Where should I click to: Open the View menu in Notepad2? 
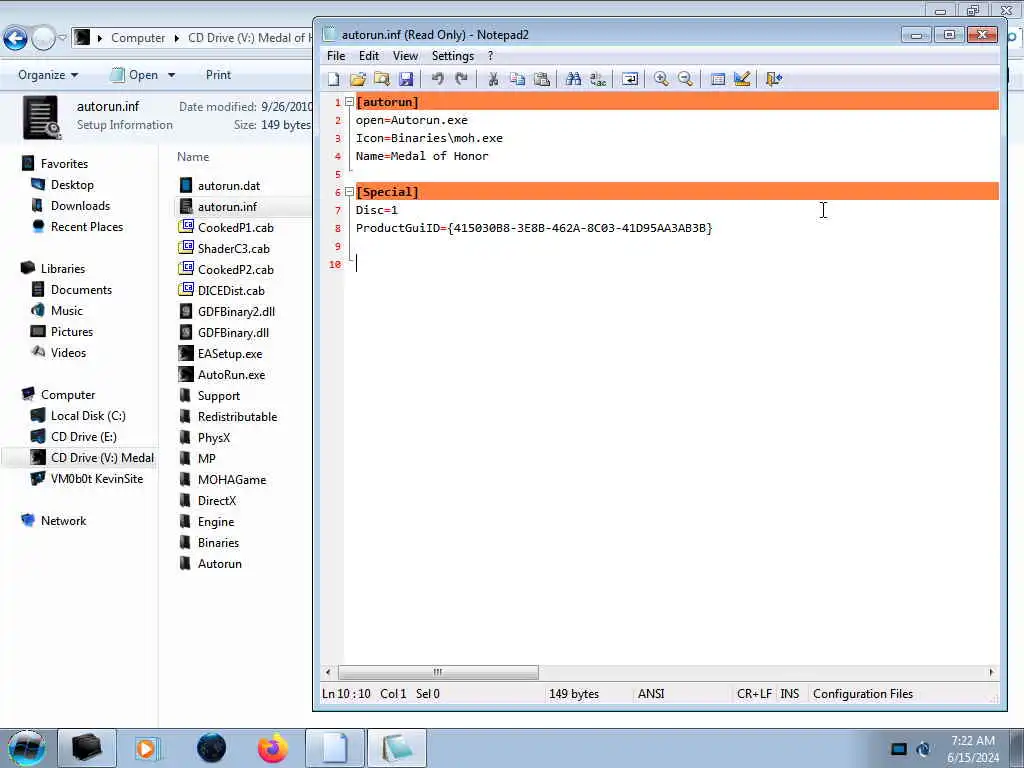coord(405,56)
